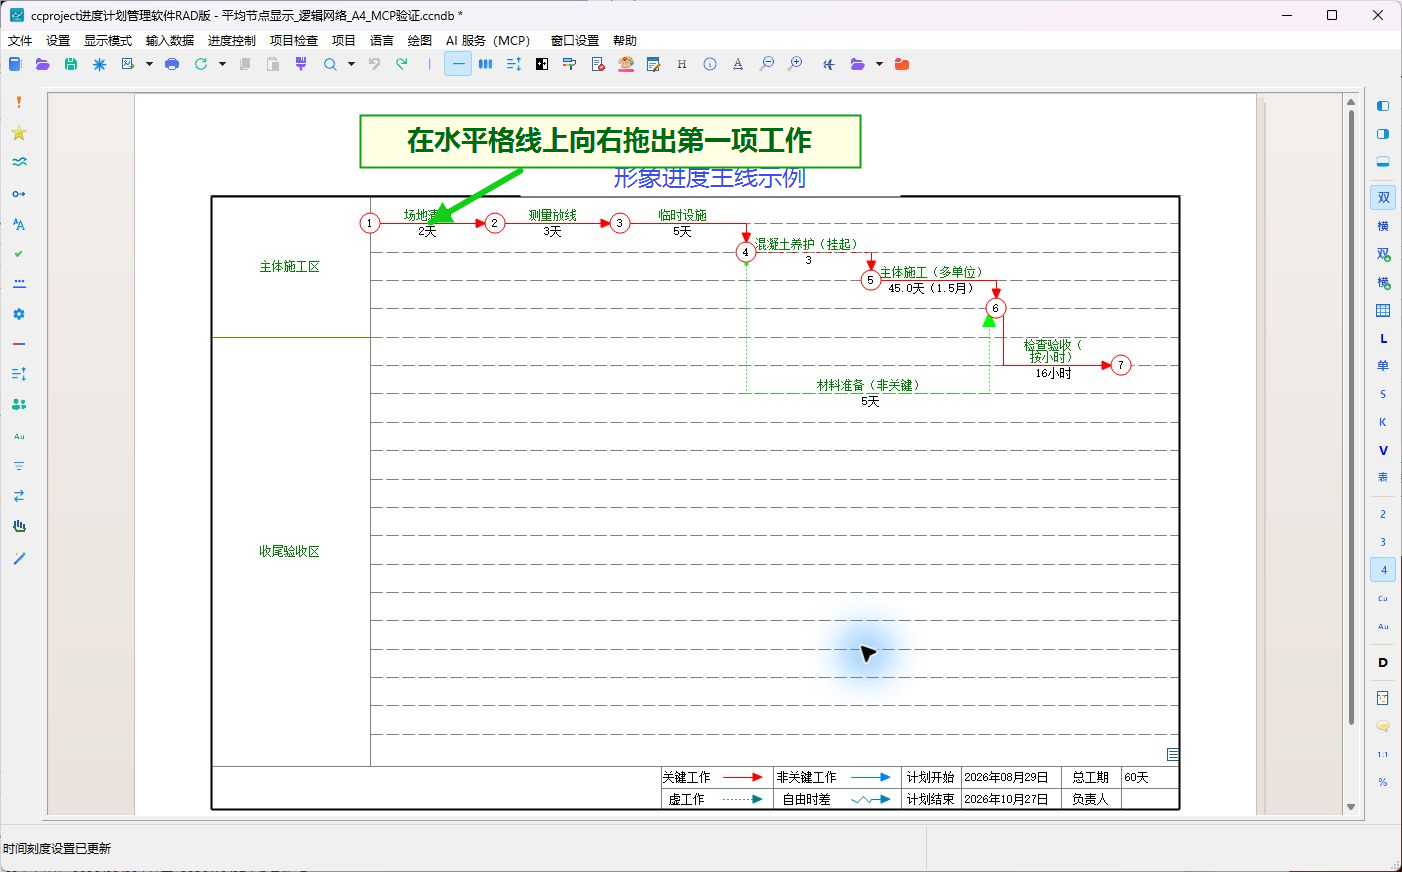The image size is (1402, 872).
Task: Save the project with the green disk icon
Action: coord(71,64)
